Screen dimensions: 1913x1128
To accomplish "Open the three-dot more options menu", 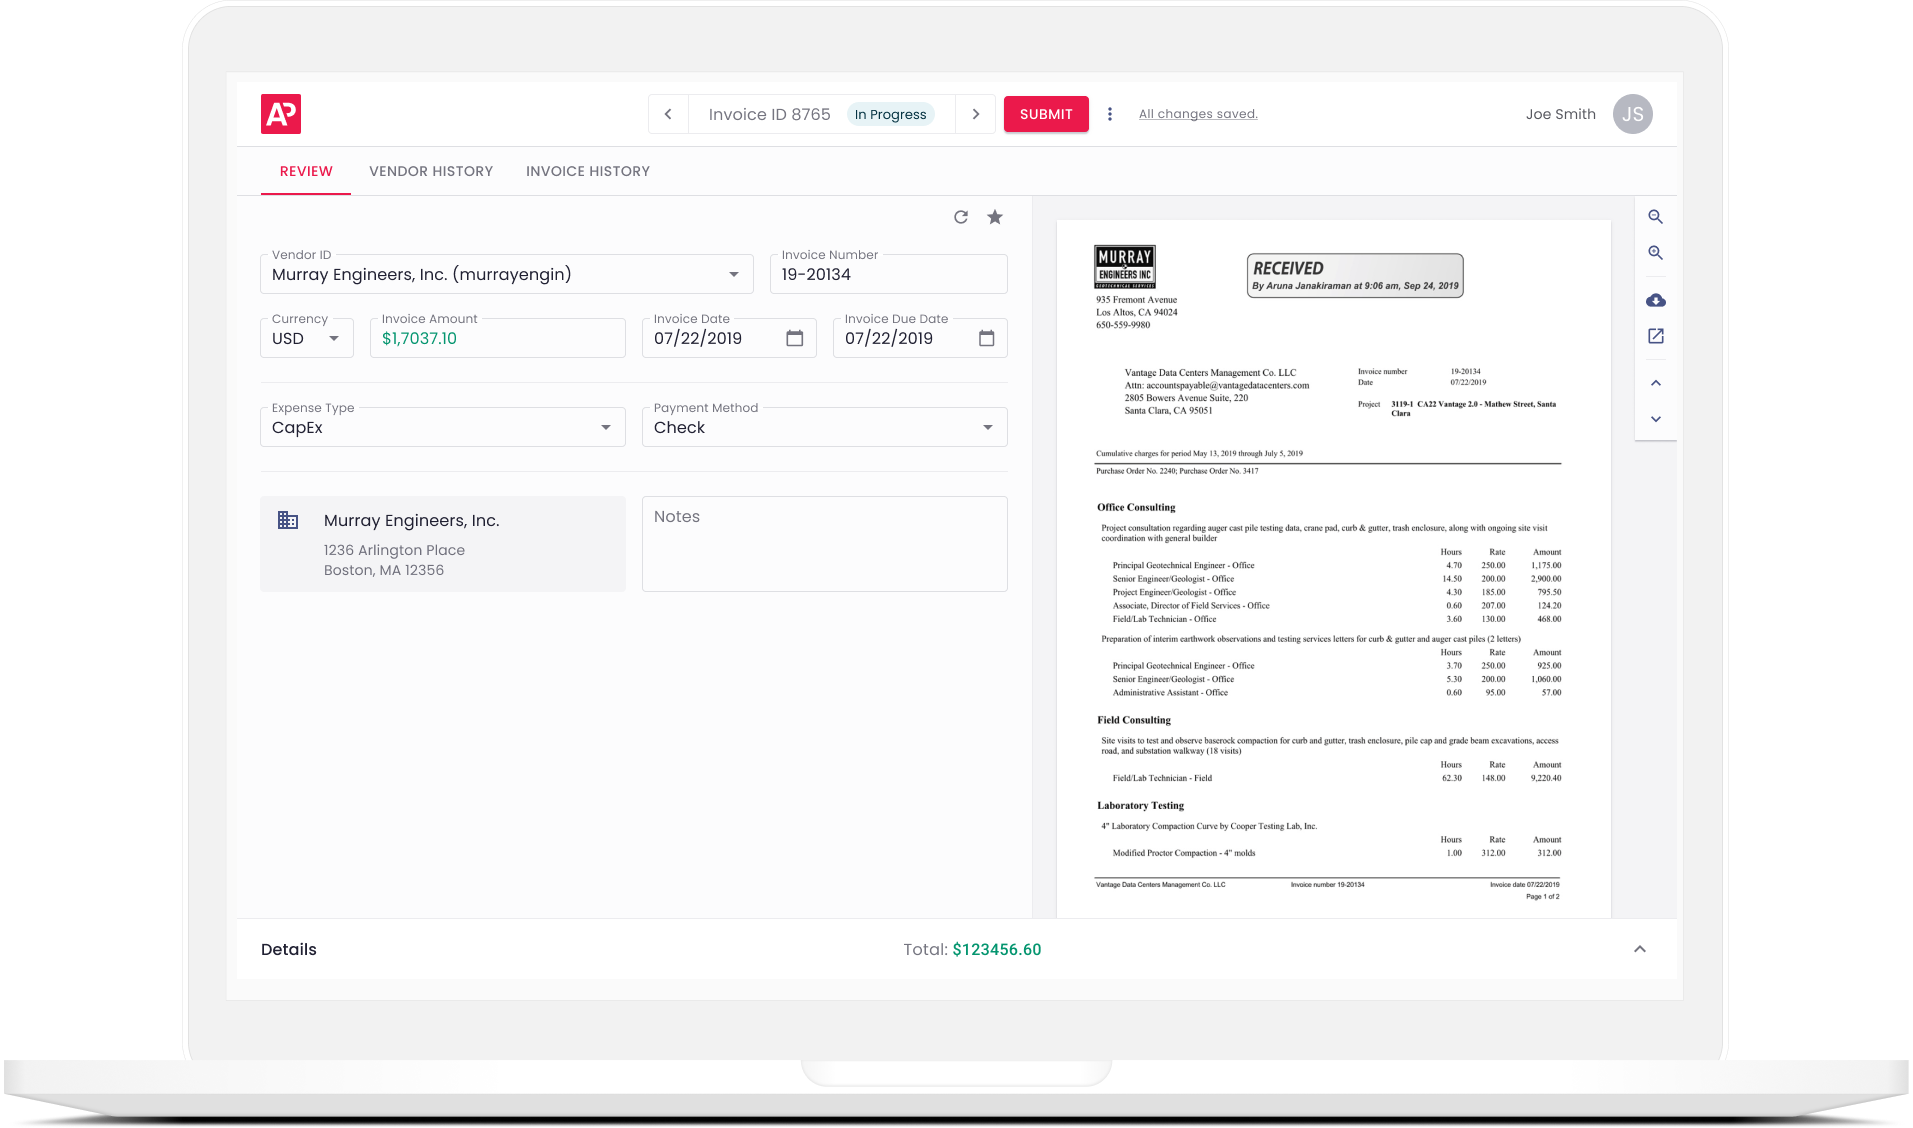I will point(1109,114).
